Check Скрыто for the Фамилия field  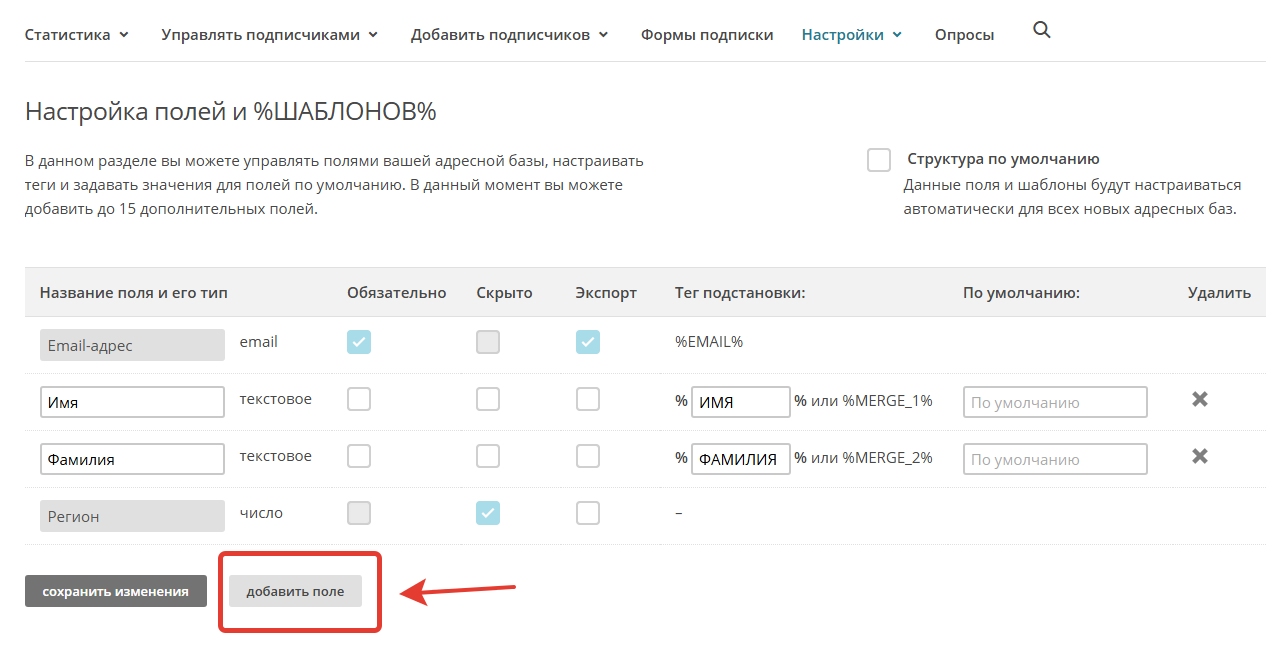(488, 456)
